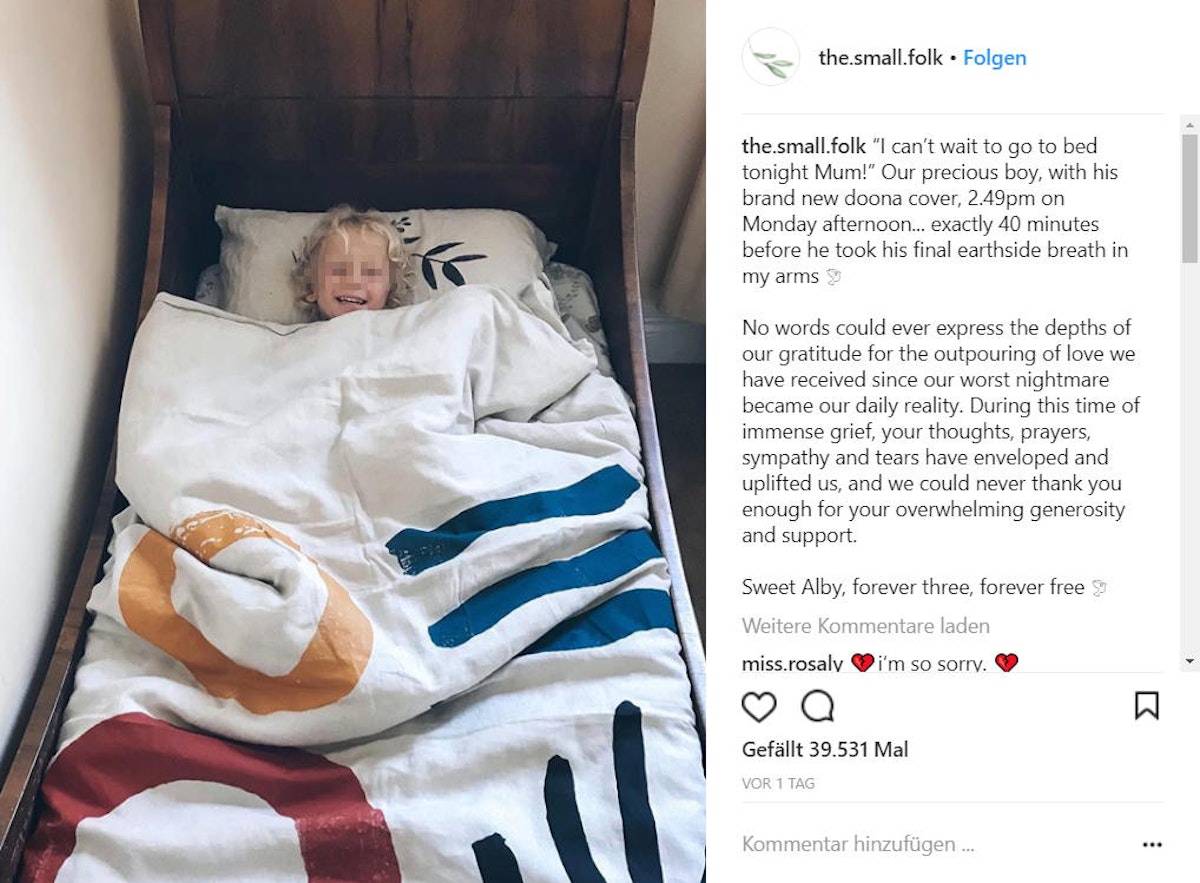Click the scrollbar up arrow in comments
The image size is (1200, 883).
(x=1189, y=123)
